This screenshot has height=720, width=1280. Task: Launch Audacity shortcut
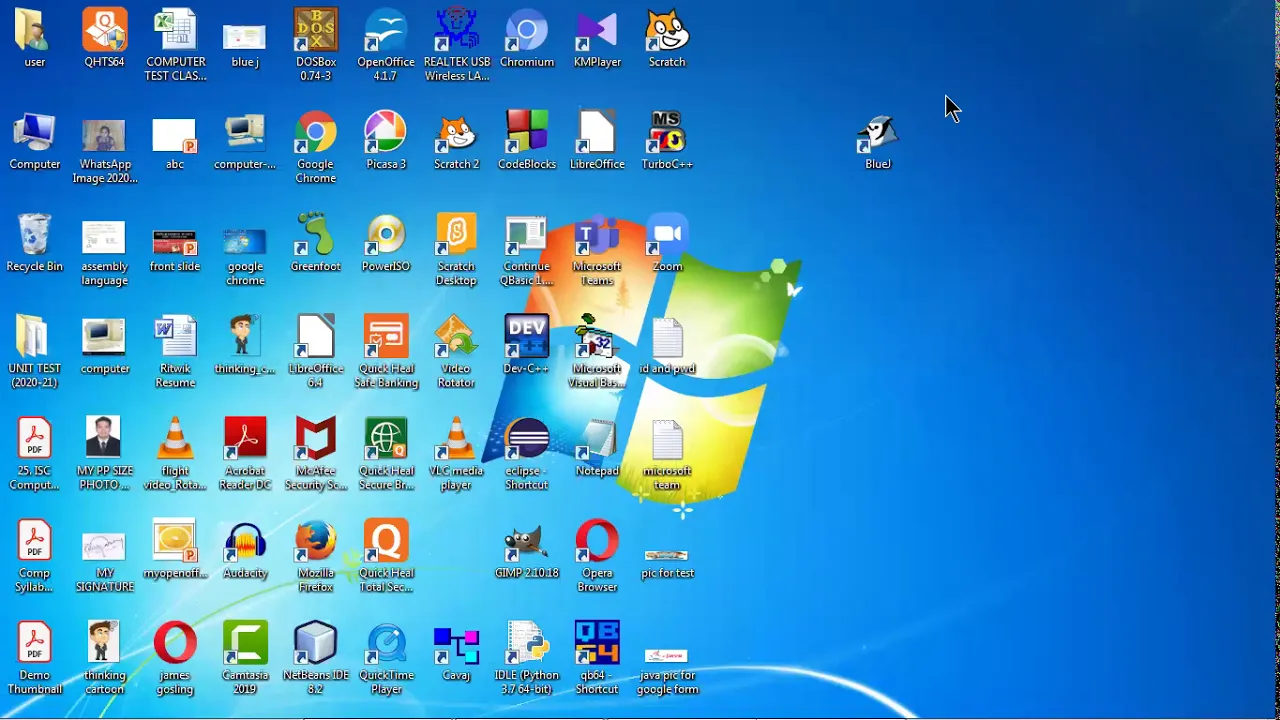(x=245, y=550)
